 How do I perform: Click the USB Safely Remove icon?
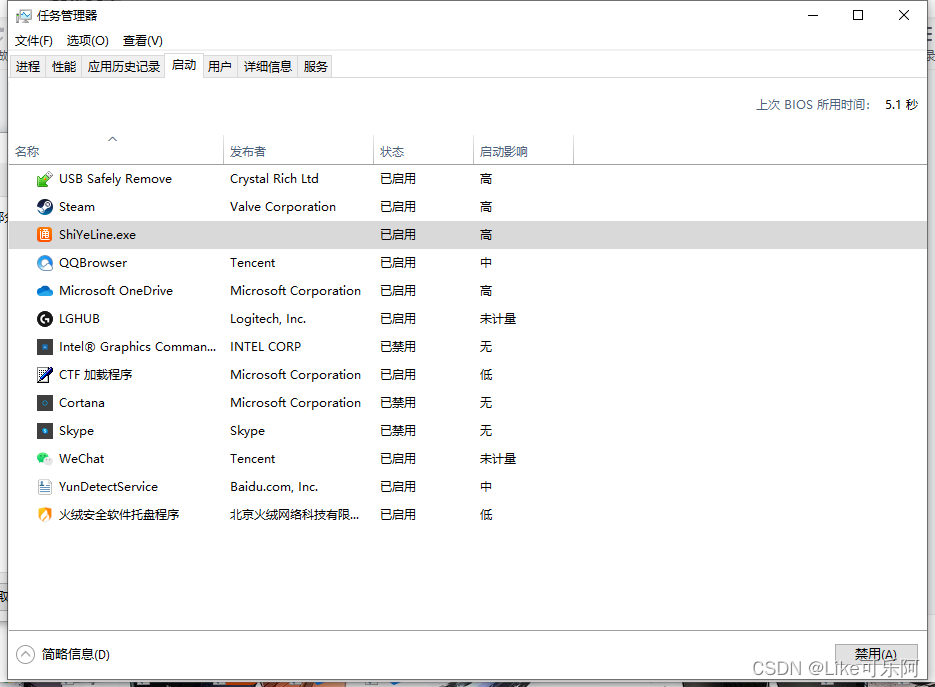[45, 179]
